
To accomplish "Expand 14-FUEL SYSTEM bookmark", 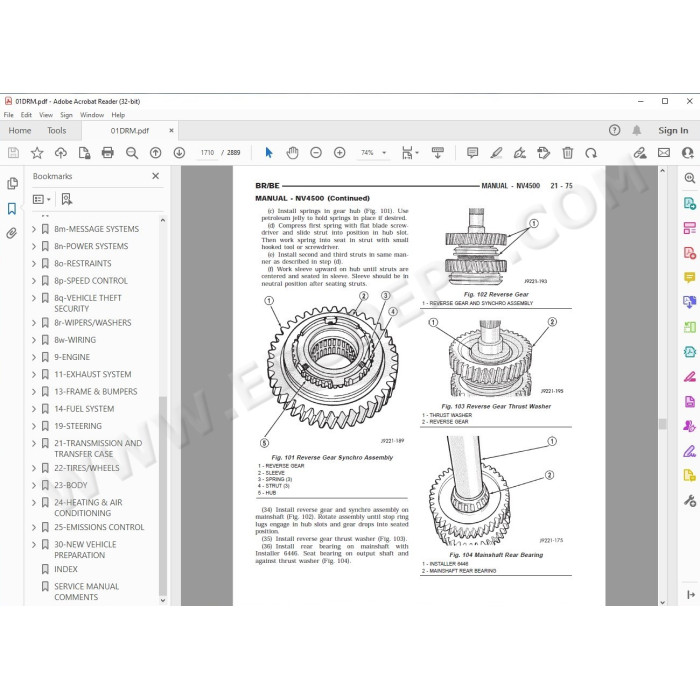I will [34, 409].
